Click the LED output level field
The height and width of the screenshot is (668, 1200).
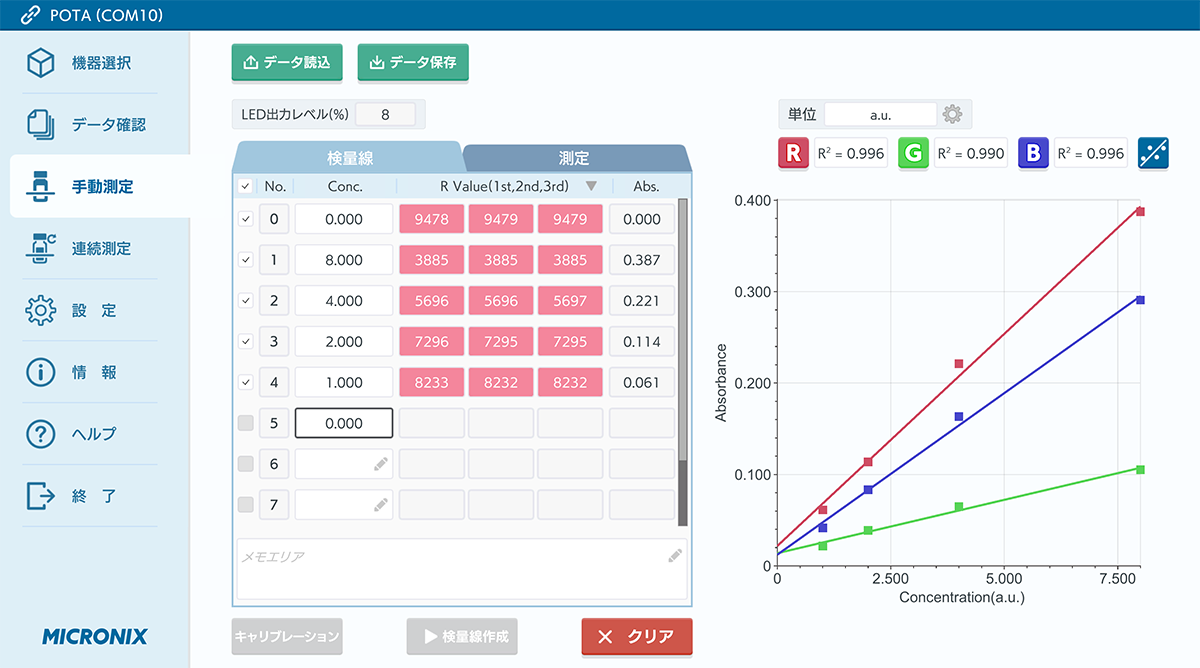[x=385, y=114]
